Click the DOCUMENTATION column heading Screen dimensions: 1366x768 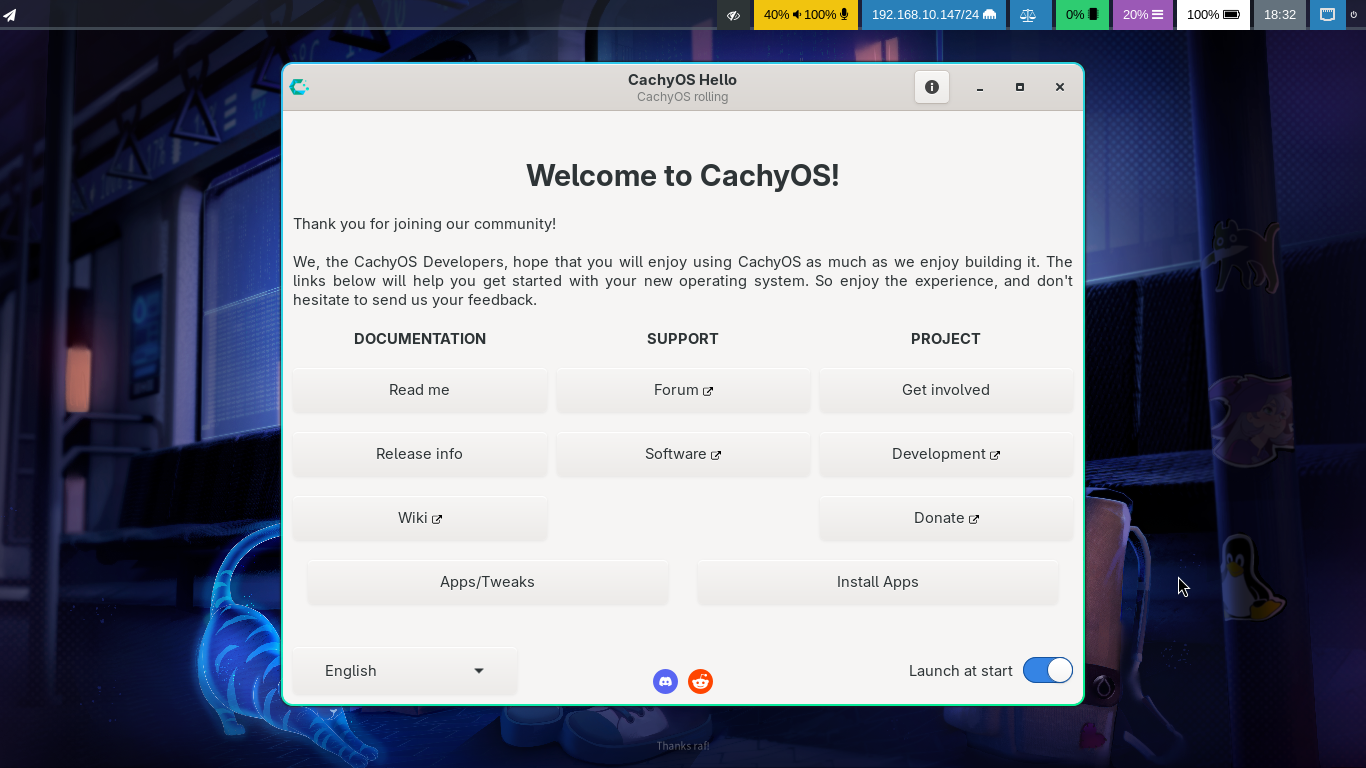click(x=420, y=339)
